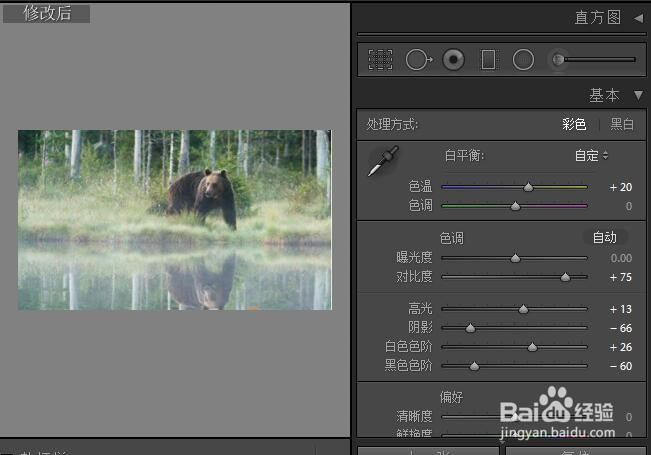
Task: Choose 黑白 treatment mode
Action: (x=622, y=124)
